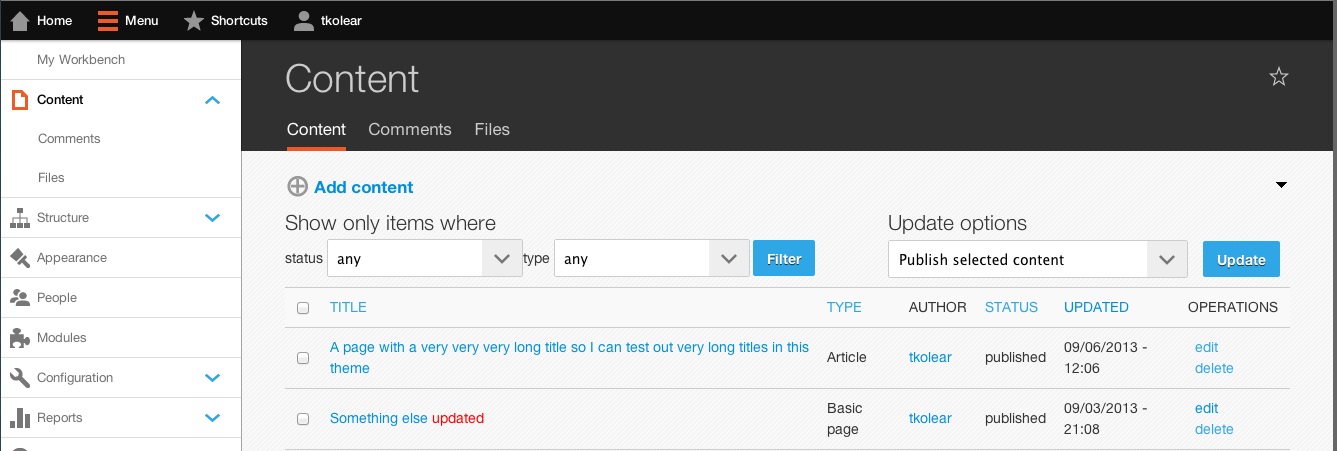The height and width of the screenshot is (451, 1337).
Task: Edit the Something else basic page
Action: coord(1206,409)
